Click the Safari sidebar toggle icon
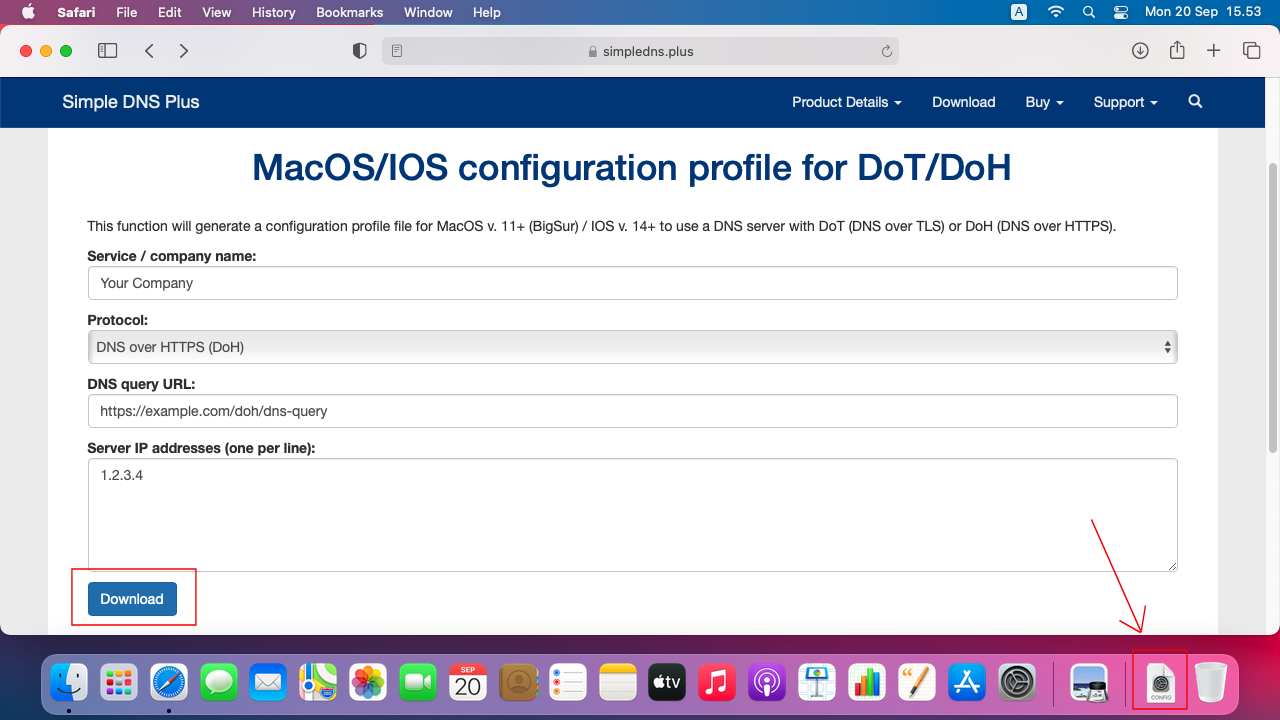This screenshot has height=720, width=1280. (x=107, y=51)
